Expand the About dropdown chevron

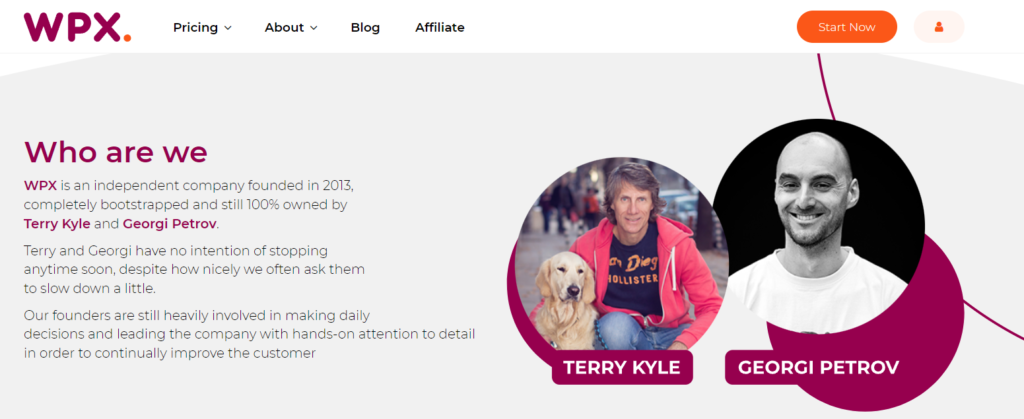click(x=314, y=28)
